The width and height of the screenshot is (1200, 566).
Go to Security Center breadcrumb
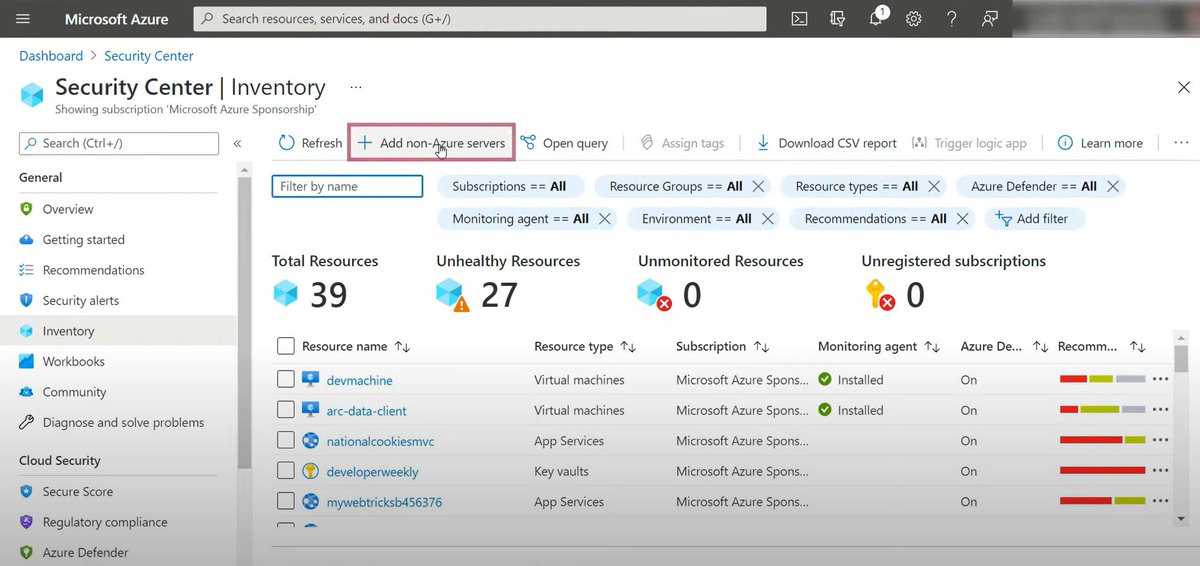[149, 56]
